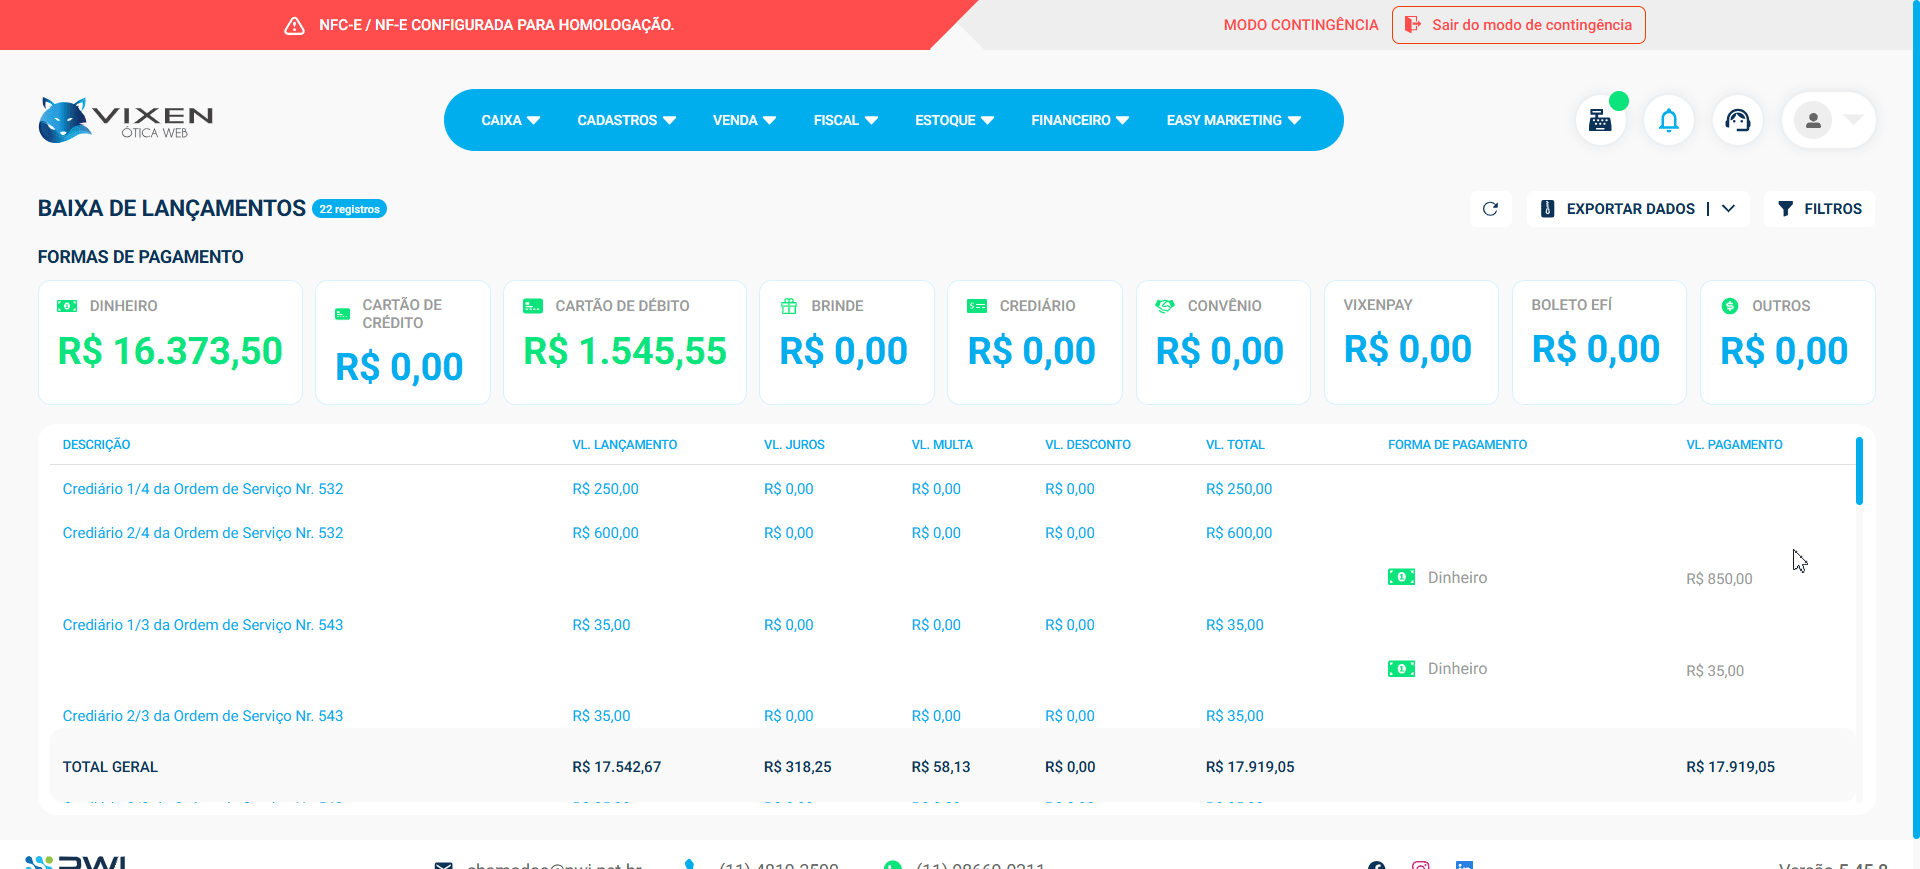Image resolution: width=1920 pixels, height=869 pixels.
Task: Click the Cartão de Débito card icon
Action: (533, 306)
